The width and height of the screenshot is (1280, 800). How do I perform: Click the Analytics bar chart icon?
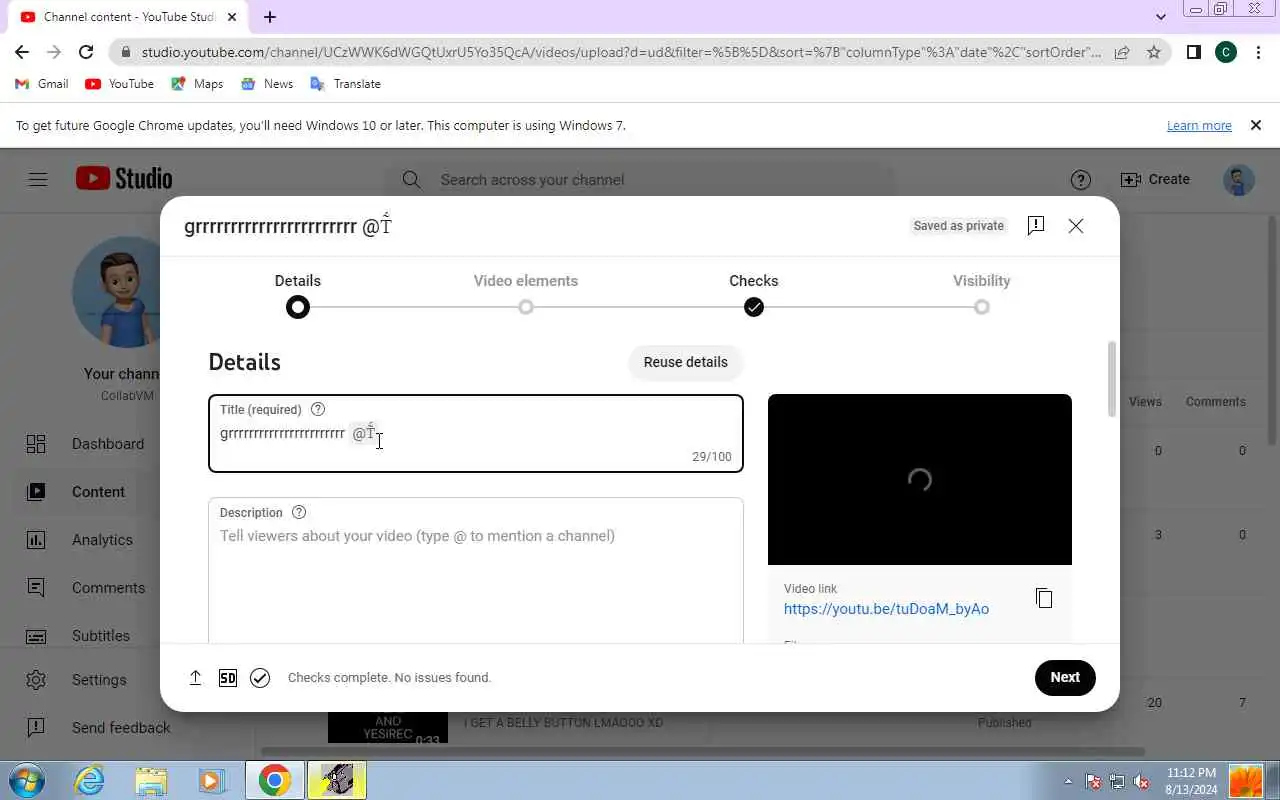(36, 540)
